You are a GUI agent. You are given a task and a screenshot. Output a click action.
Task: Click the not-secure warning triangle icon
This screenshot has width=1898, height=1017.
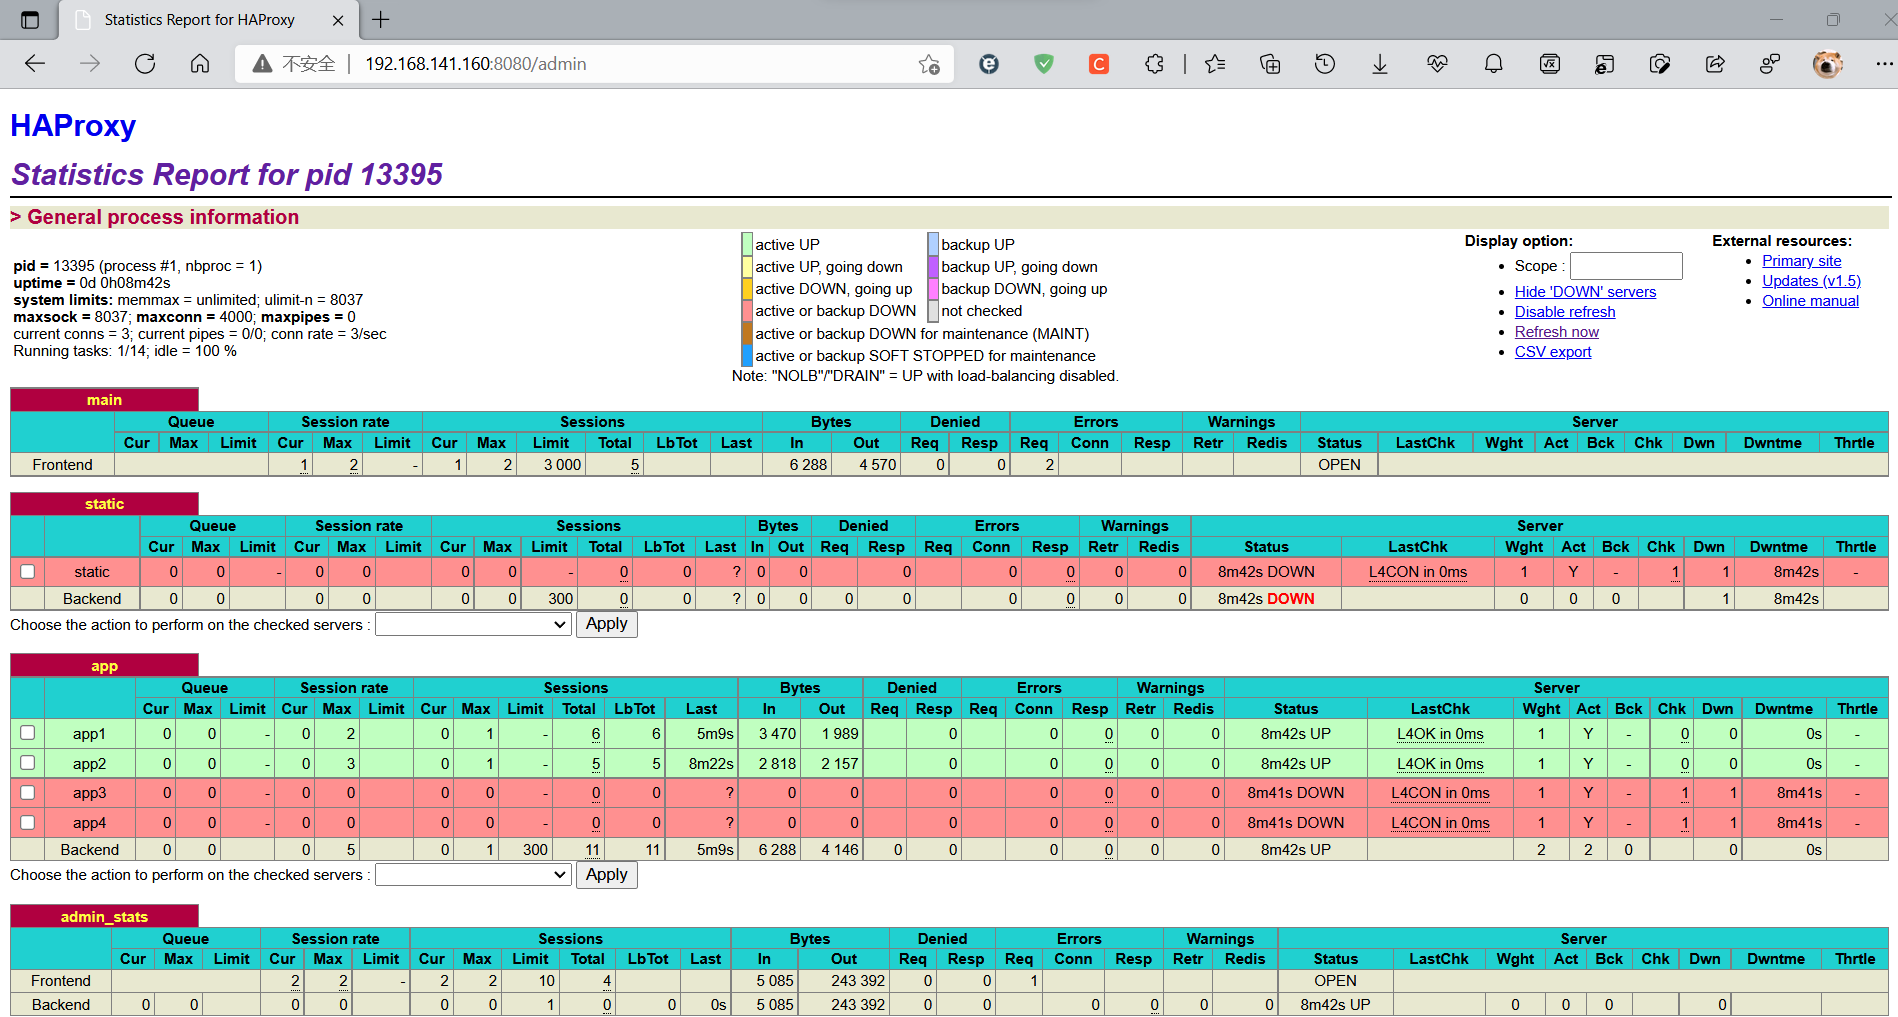point(262,64)
